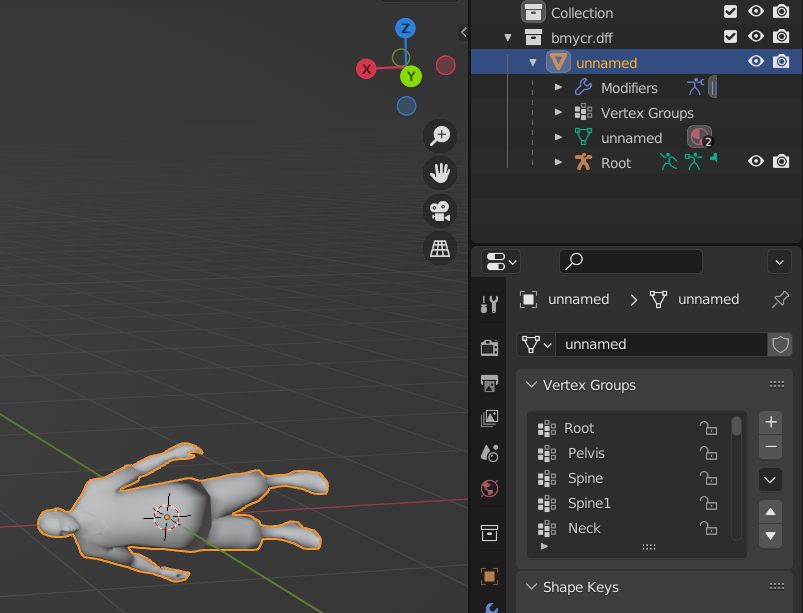Collapse the bmycr.dff hierarchy in outliner

(x=507, y=37)
